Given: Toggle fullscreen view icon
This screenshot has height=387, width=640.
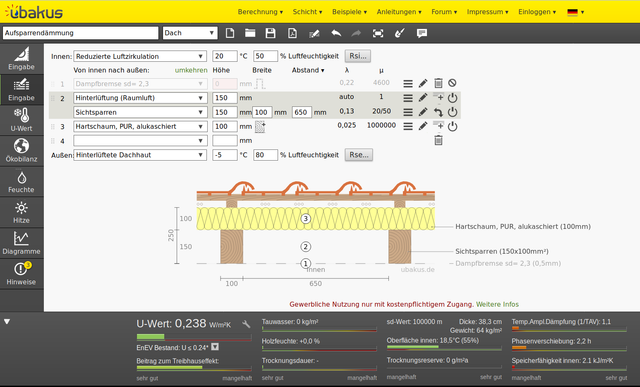Looking at the screenshot, I should 378,33.
